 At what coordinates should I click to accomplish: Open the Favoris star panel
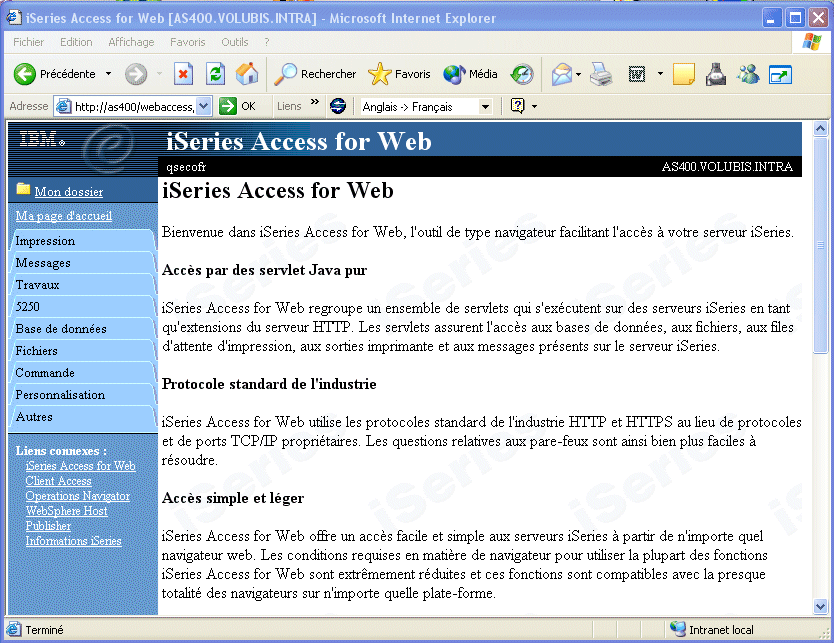[399, 74]
